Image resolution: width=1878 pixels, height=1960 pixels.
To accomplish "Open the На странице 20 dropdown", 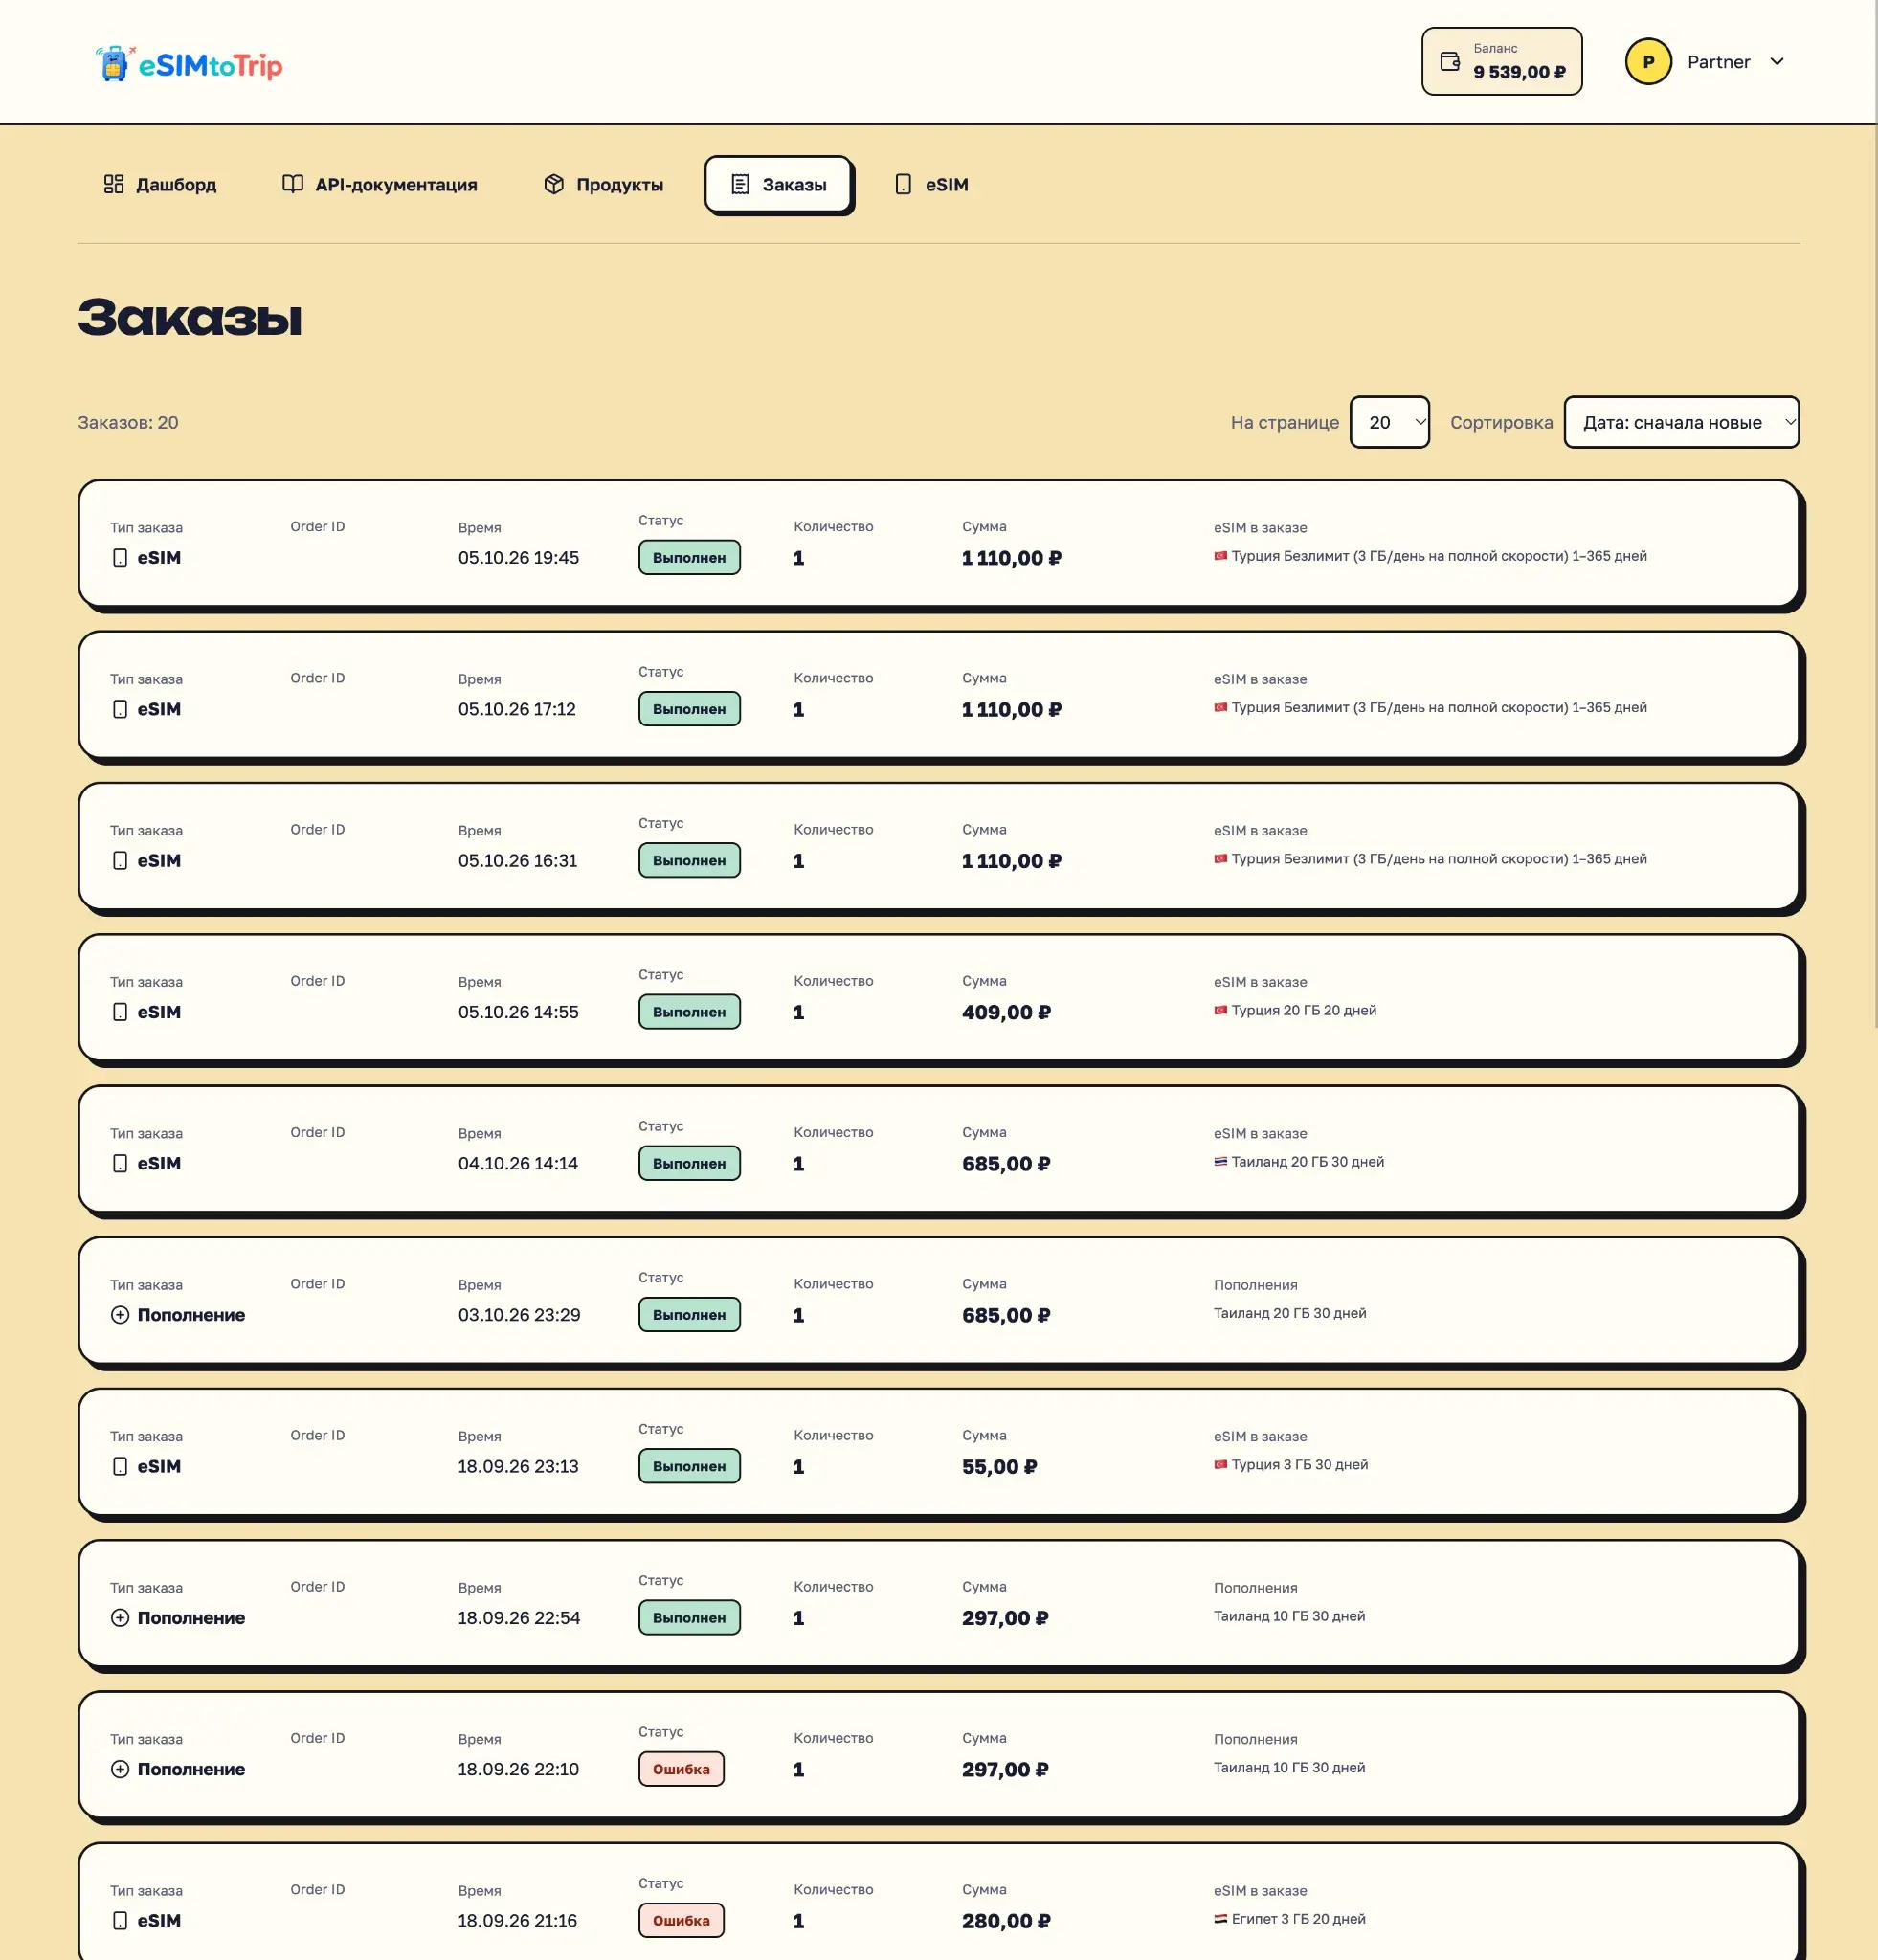I will 1389,422.
